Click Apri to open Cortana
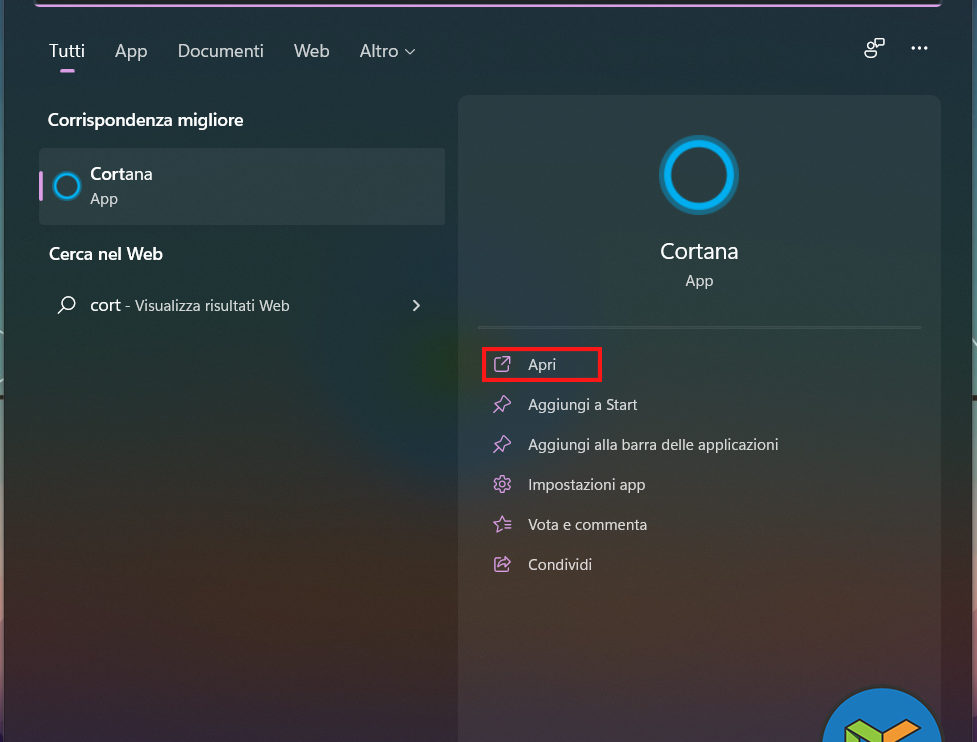Viewport: 977px width, 742px height. coord(542,364)
